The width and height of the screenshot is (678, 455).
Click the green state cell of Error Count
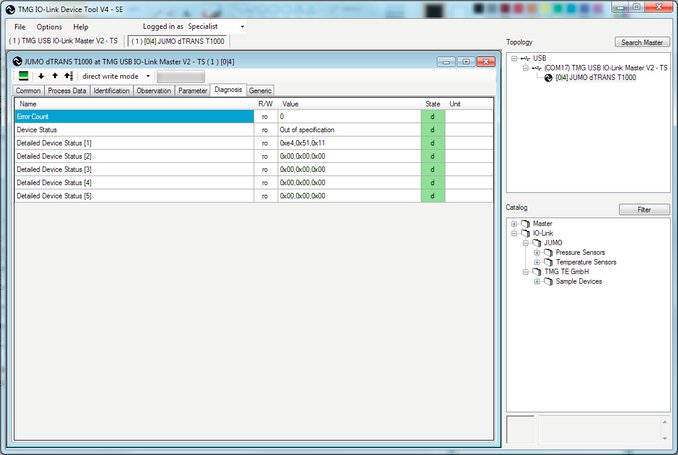pyautogui.click(x=433, y=116)
